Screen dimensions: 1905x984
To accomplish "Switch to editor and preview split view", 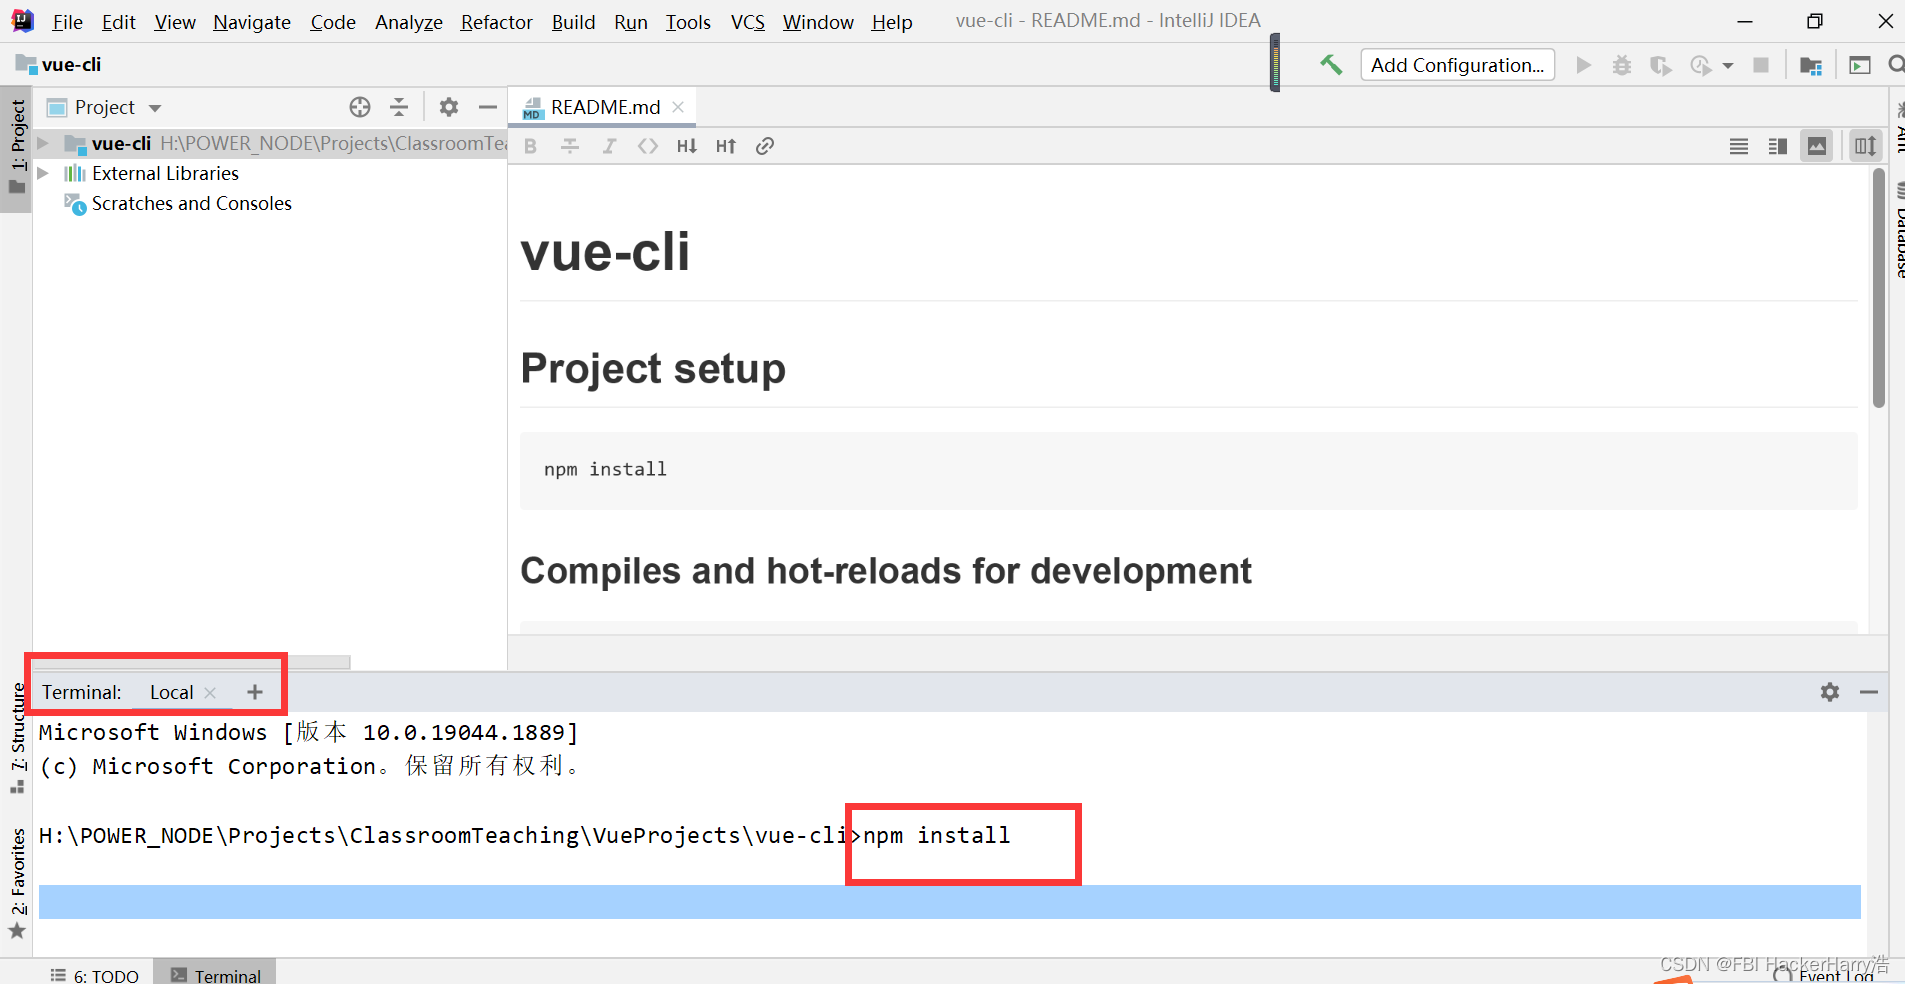I will pyautogui.click(x=1778, y=146).
